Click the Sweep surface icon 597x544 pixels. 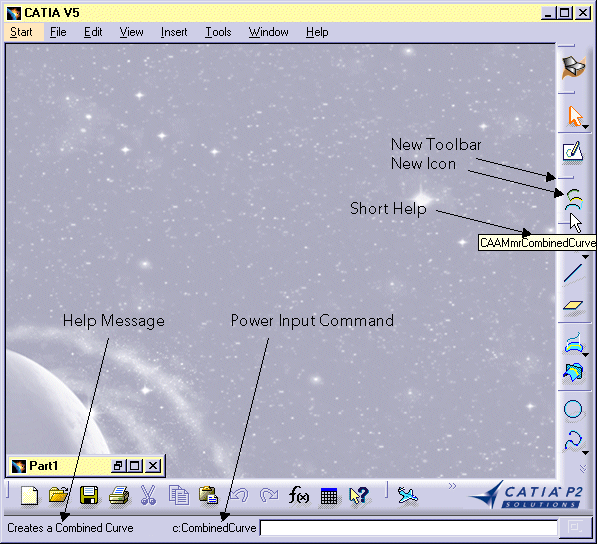coord(573,343)
